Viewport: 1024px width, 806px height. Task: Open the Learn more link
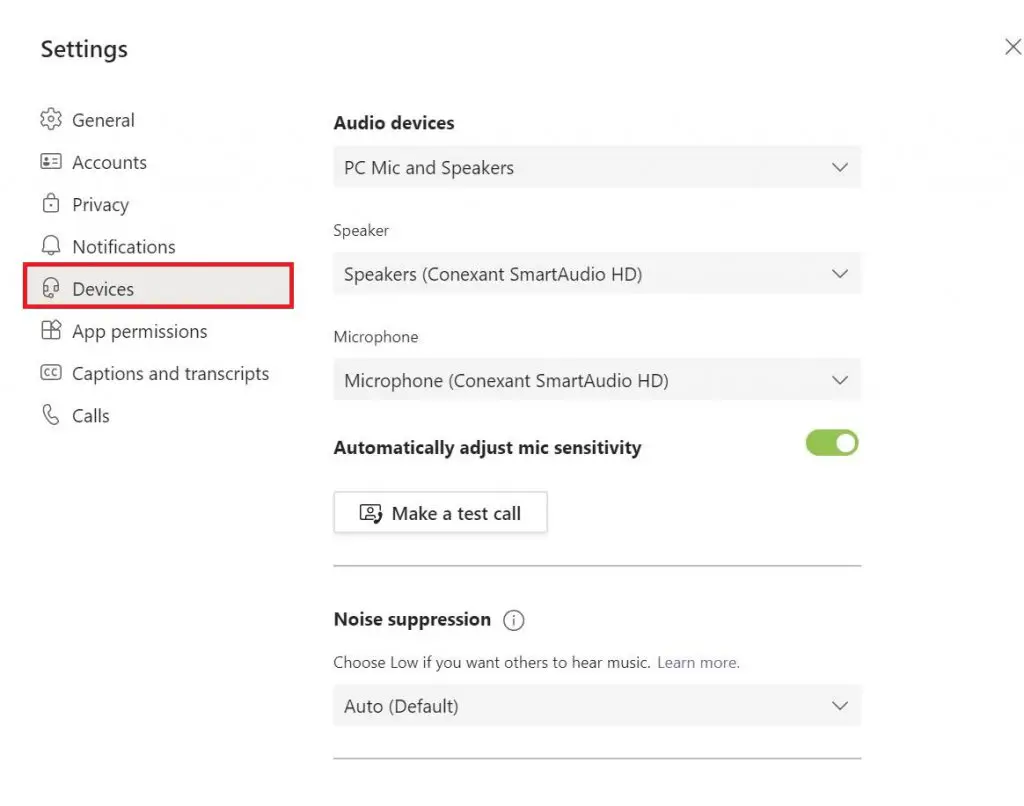(x=698, y=662)
